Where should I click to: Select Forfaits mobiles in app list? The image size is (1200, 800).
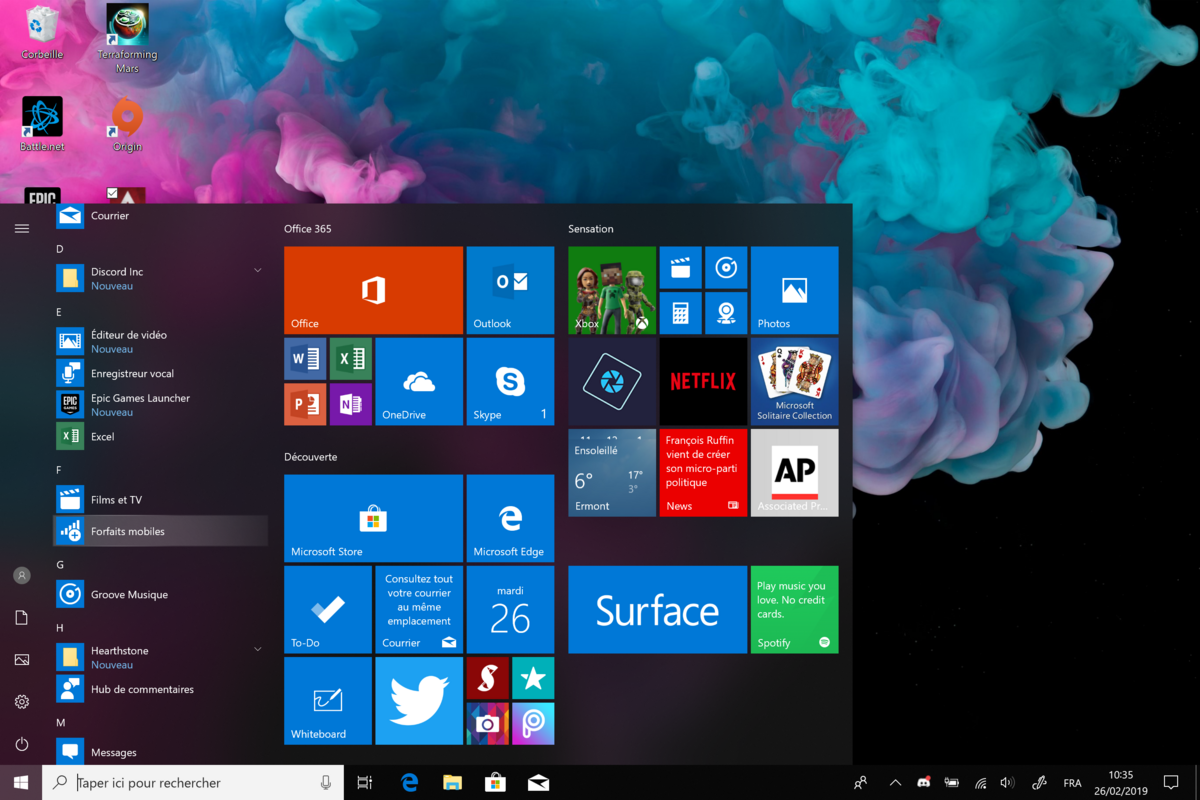(x=161, y=531)
